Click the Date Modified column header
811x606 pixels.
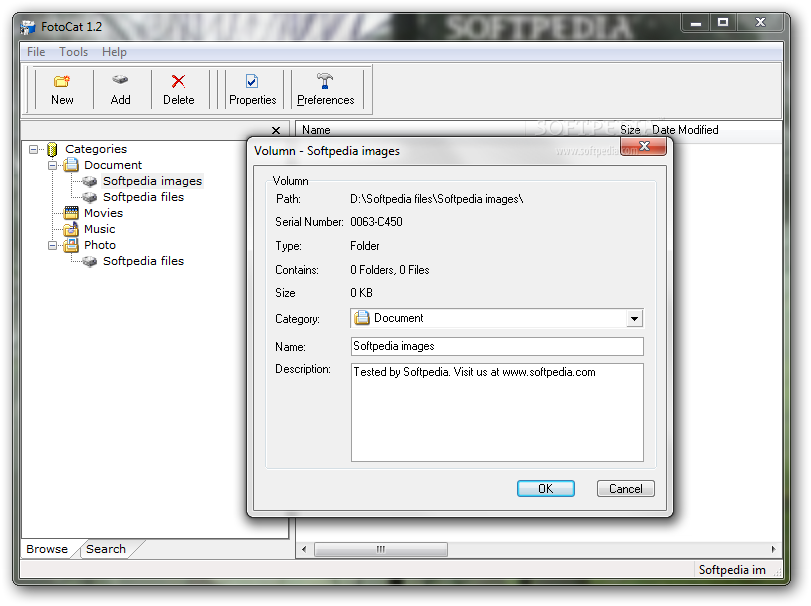point(685,130)
